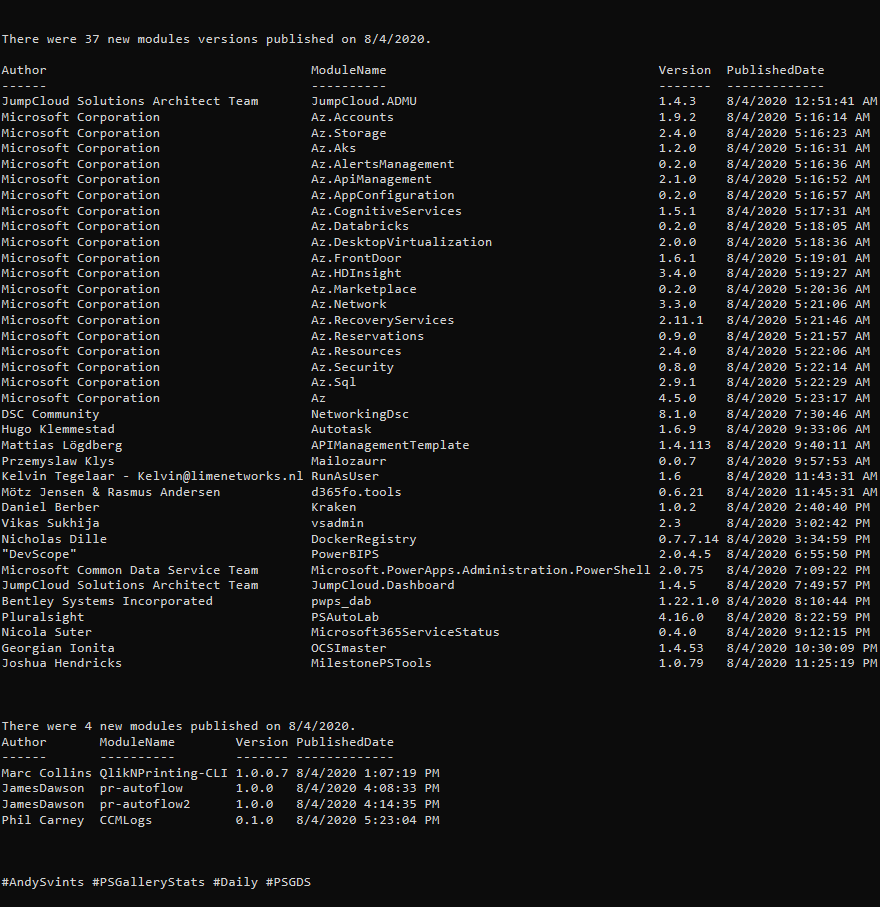Viewport: 880px width, 907px height.
Task: Click Az.RecoveryServices module name
Action: 382,320
